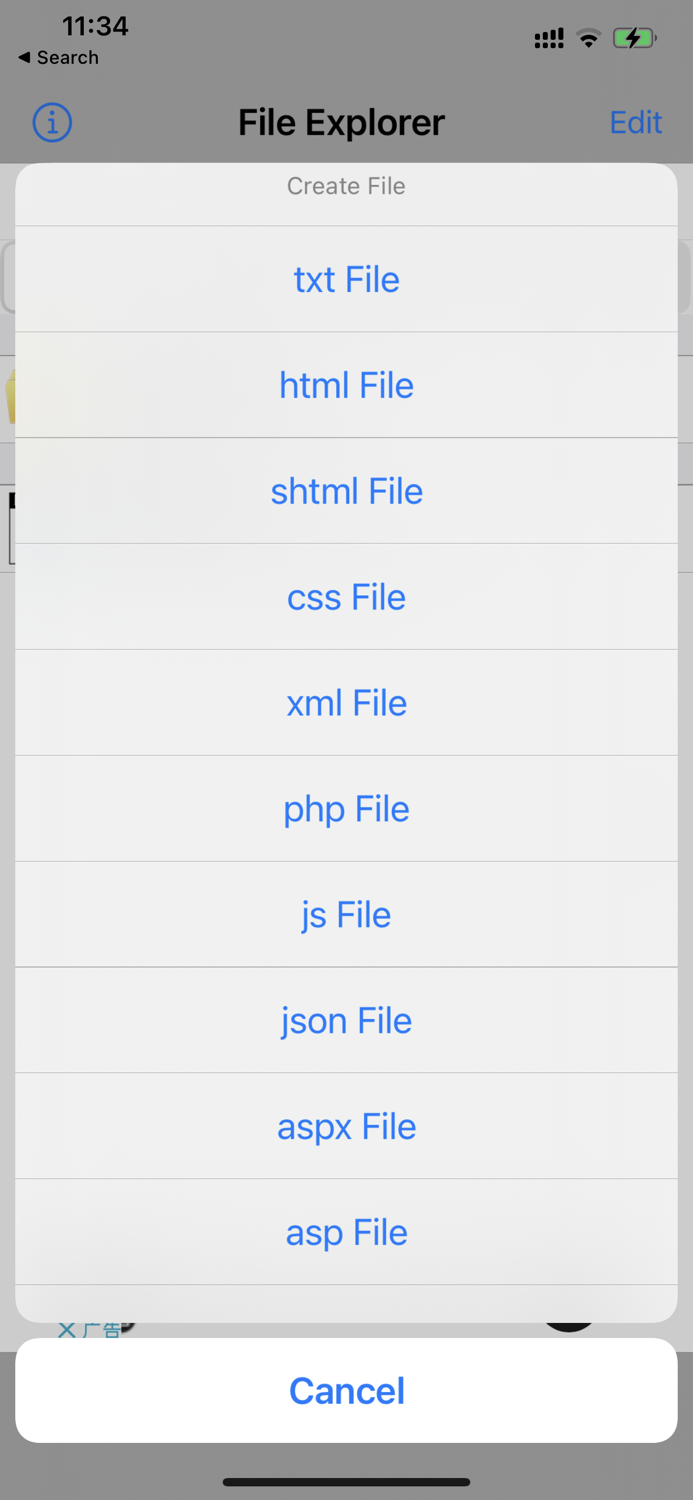Create an html File
This screenshot has height=1500, width=693.
[x=346, y=385]
